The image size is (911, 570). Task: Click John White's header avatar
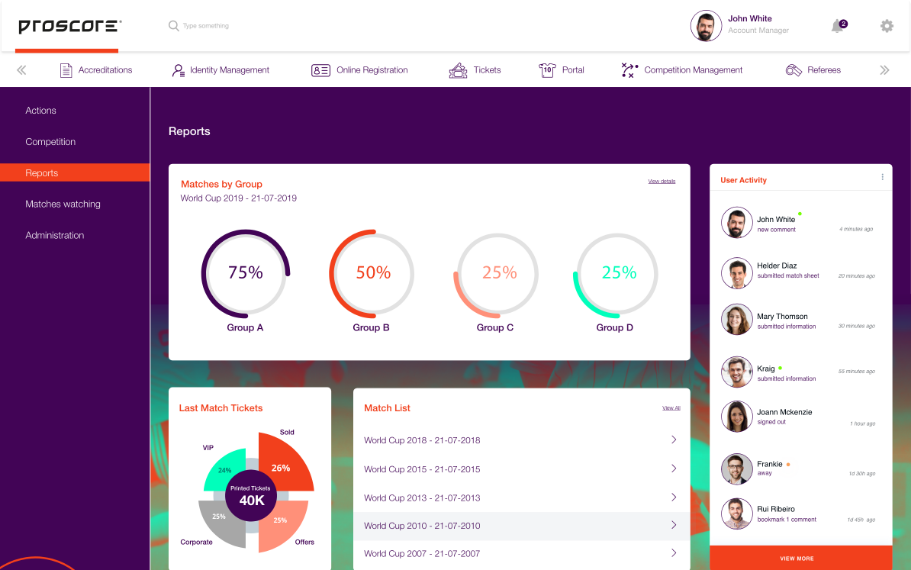[x=706, y=26]
